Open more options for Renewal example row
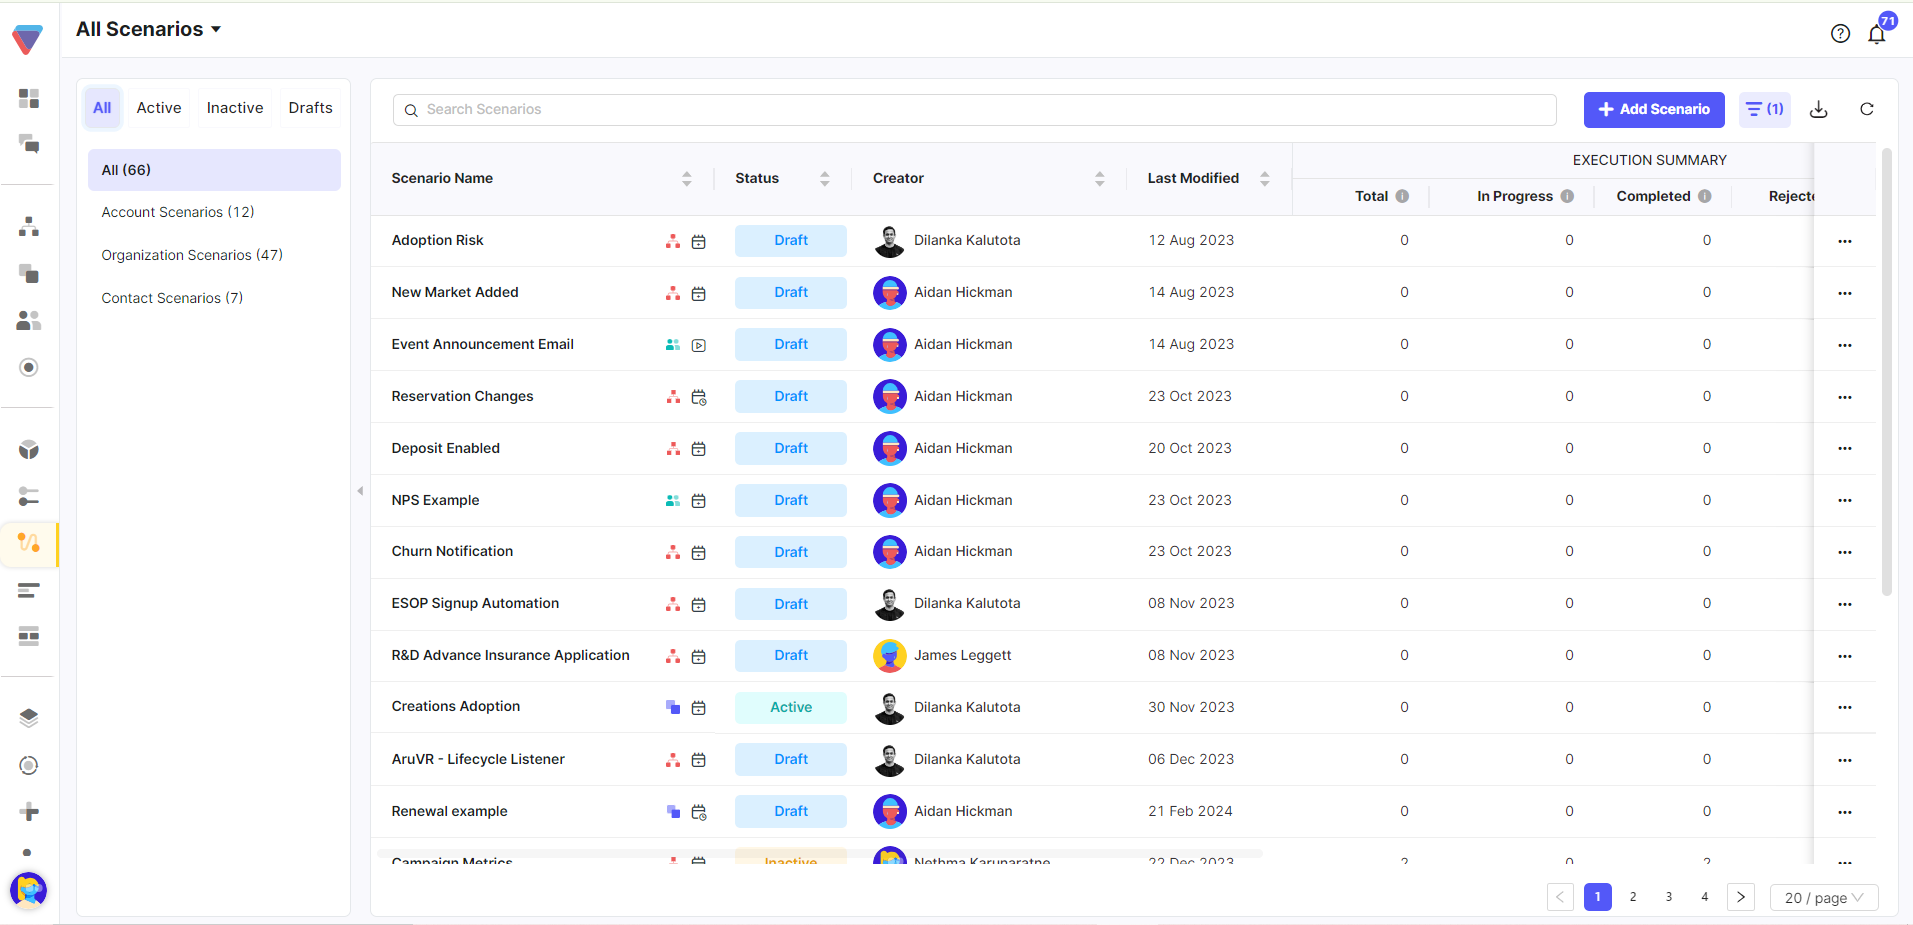1913x925 pixels. point(1844,812)
